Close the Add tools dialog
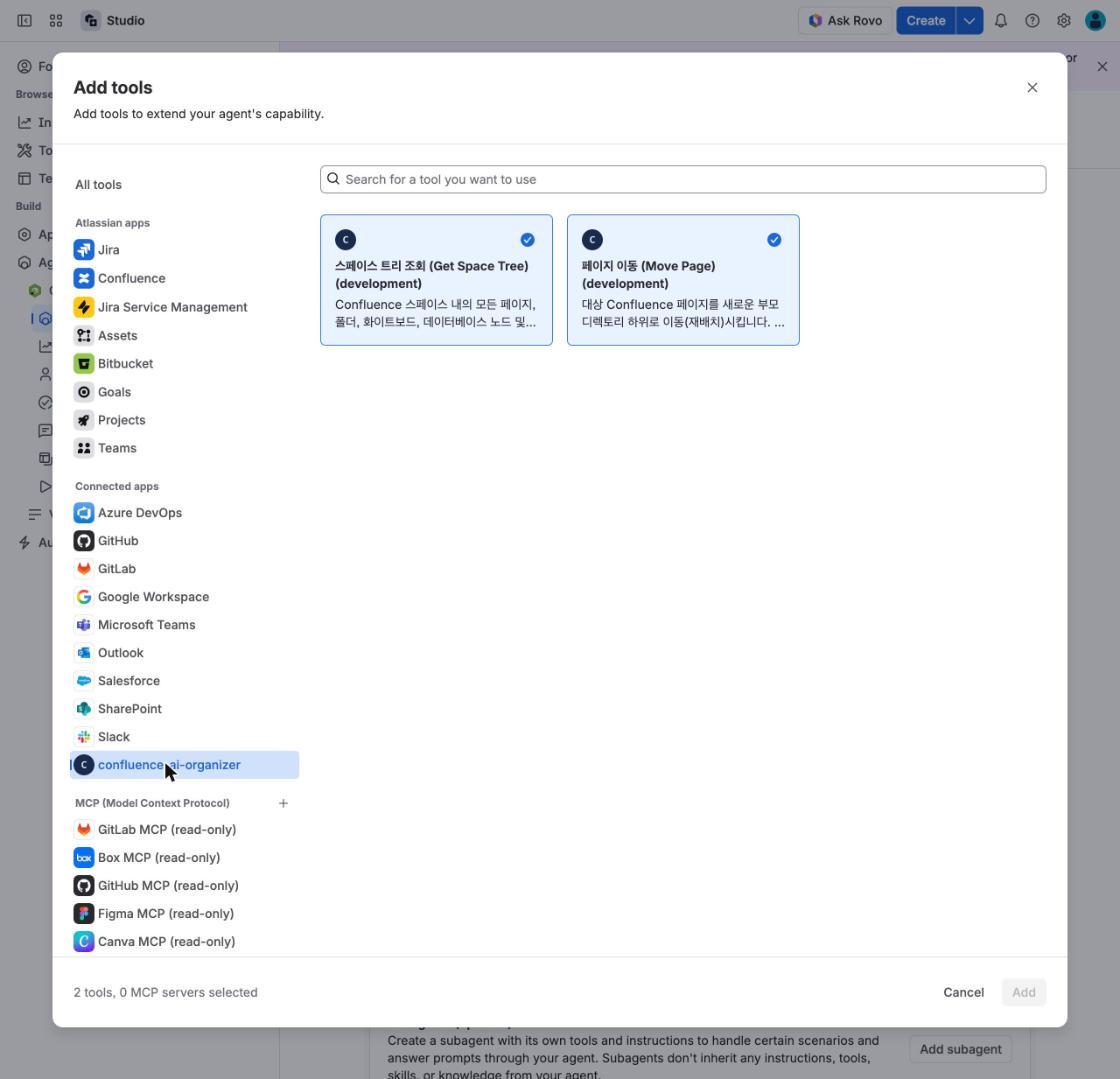The image size is (1120, 1079). pos(1032,87)
